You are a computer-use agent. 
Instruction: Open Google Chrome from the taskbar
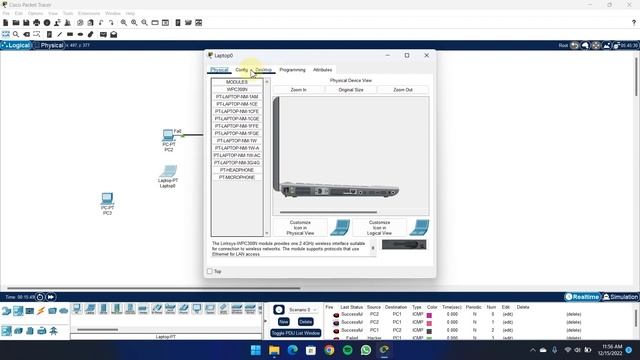[329, 350]
